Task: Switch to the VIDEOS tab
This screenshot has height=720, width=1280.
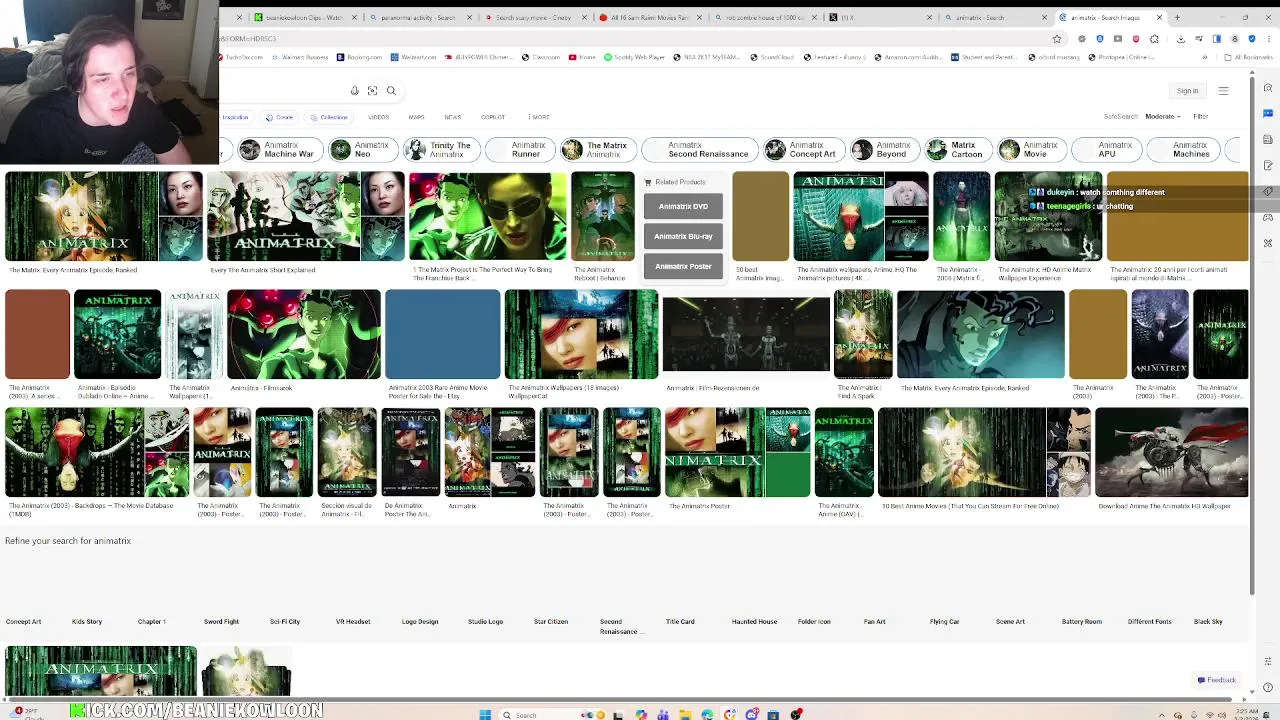Action: [378, 117]
